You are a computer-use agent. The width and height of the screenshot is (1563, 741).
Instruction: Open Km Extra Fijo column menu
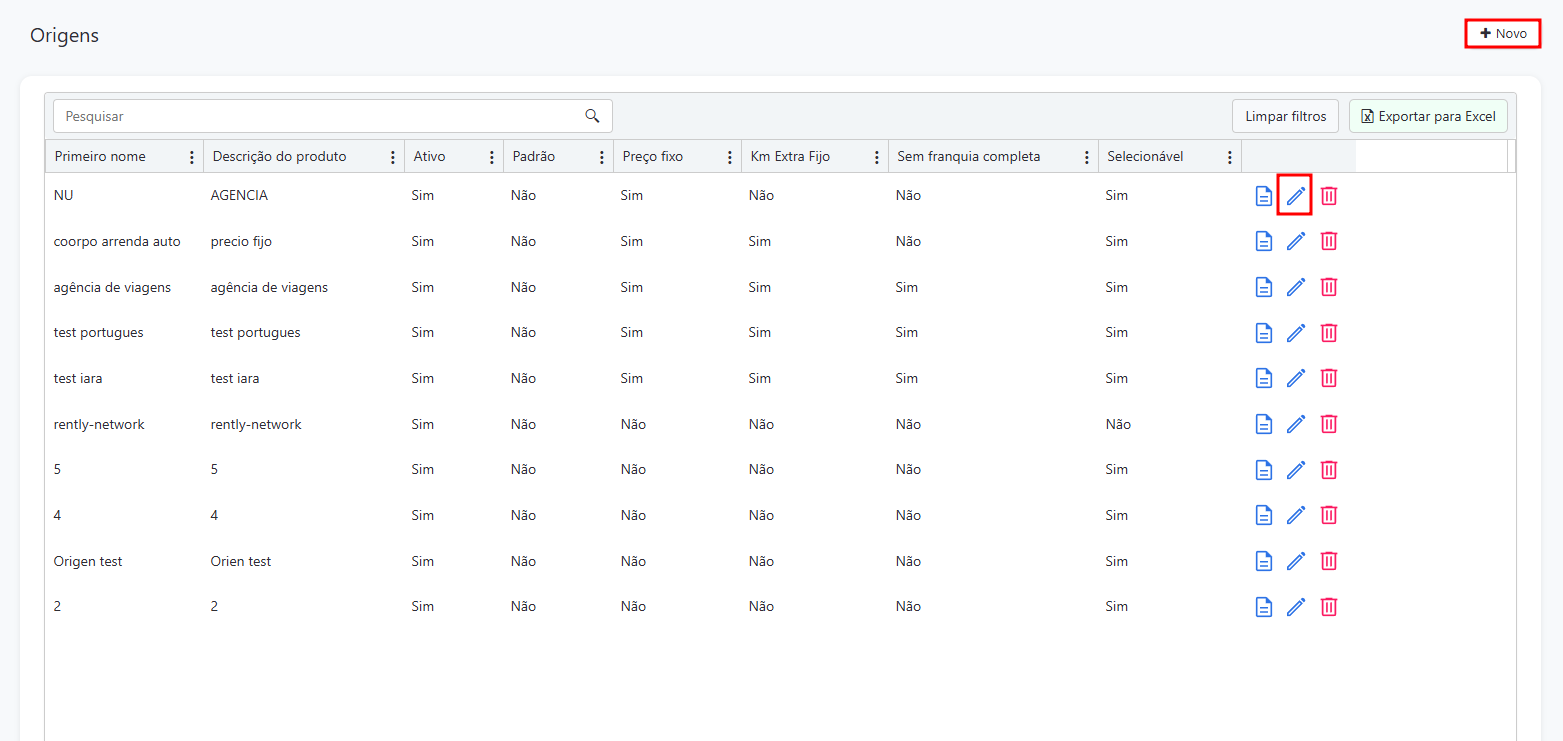tap(877, 157)
